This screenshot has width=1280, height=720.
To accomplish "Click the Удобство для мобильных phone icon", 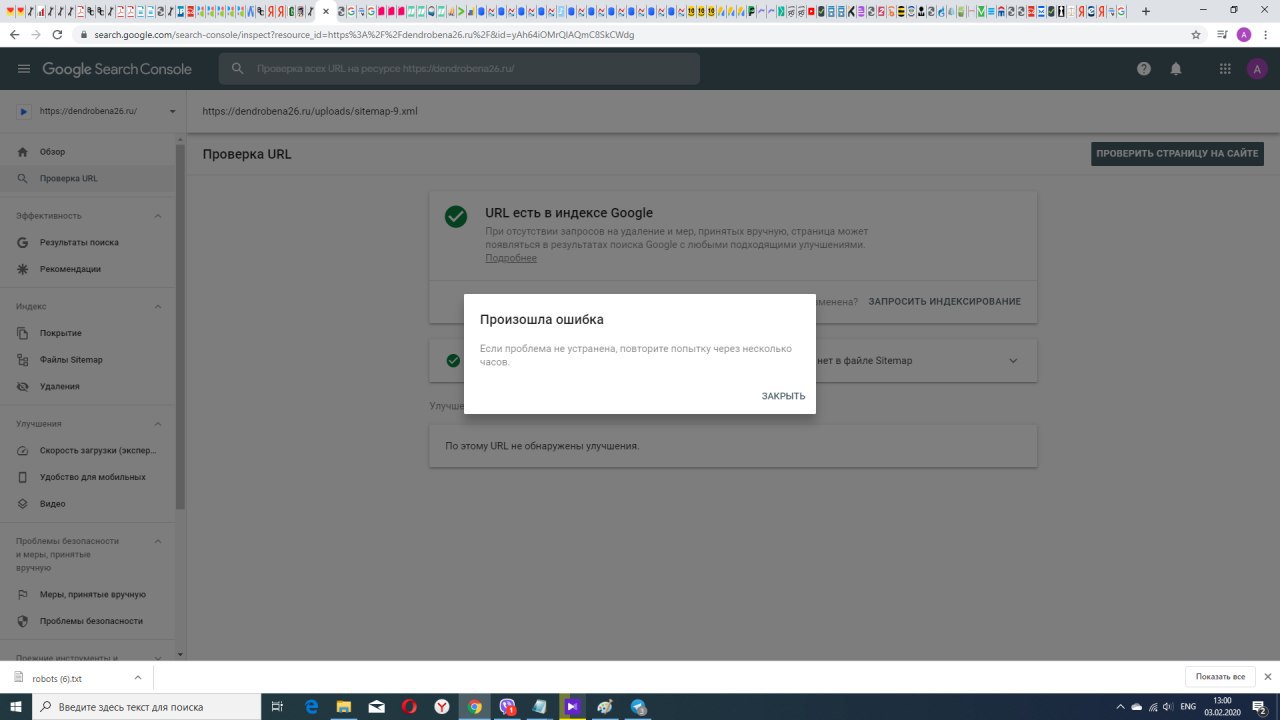I will click(22, 478).
